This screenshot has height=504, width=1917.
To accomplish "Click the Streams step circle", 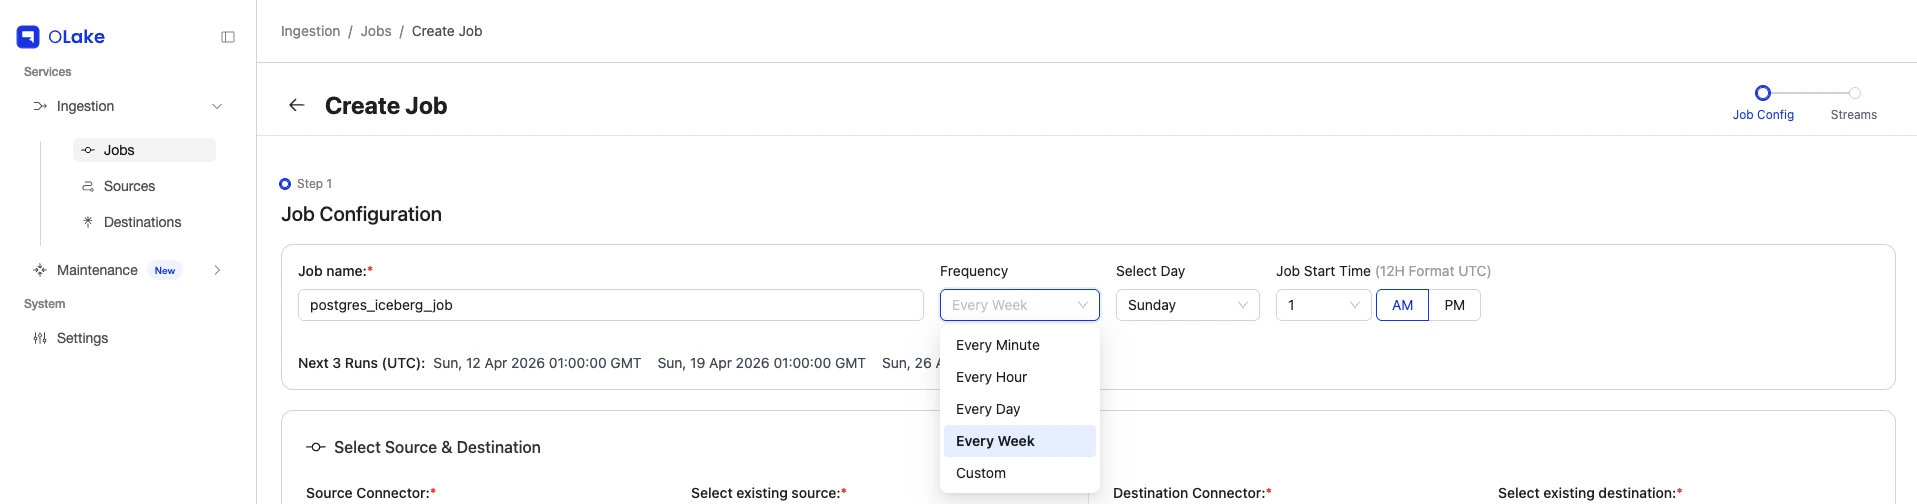I will point(1855,93).
